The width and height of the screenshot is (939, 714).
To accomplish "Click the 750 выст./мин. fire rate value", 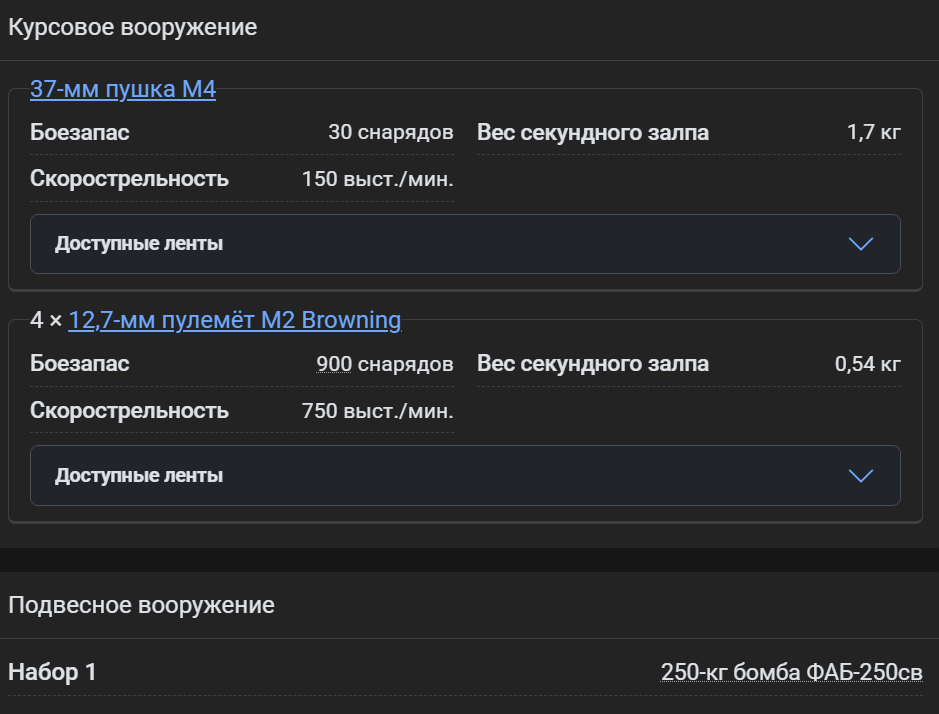I will pyautogui.click(x=377, y=410).
